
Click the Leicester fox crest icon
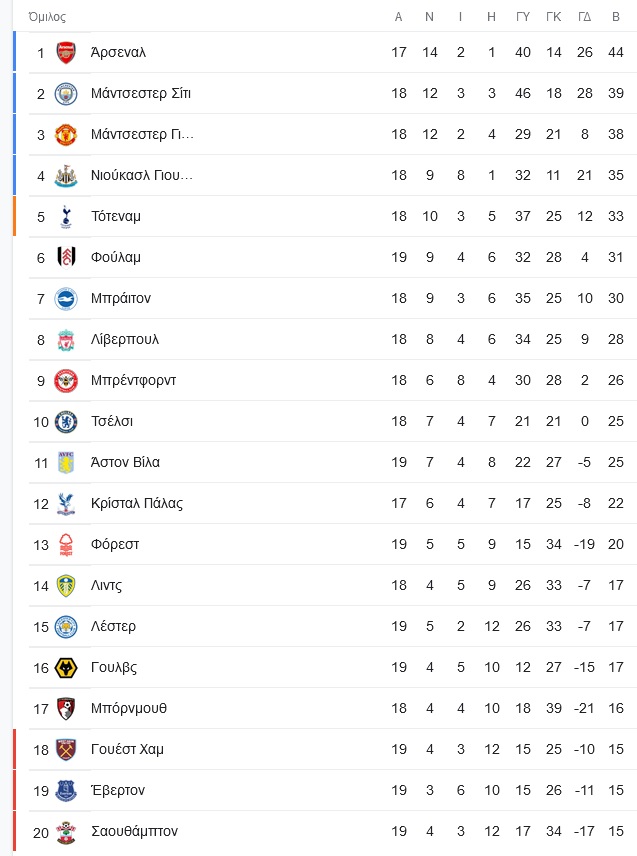66,626
